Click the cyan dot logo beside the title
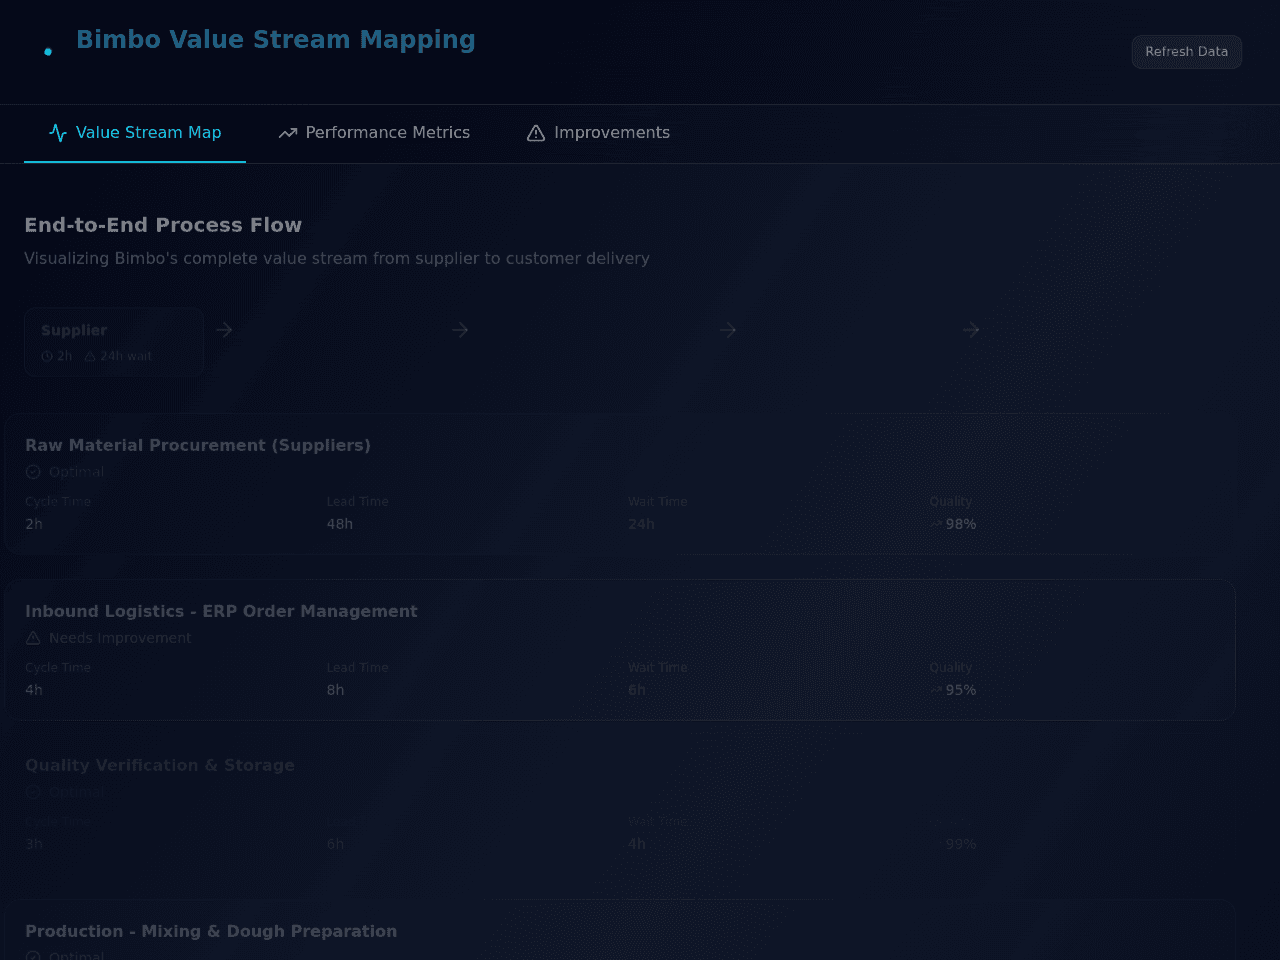1280x960 pixels. coord(48,52)
